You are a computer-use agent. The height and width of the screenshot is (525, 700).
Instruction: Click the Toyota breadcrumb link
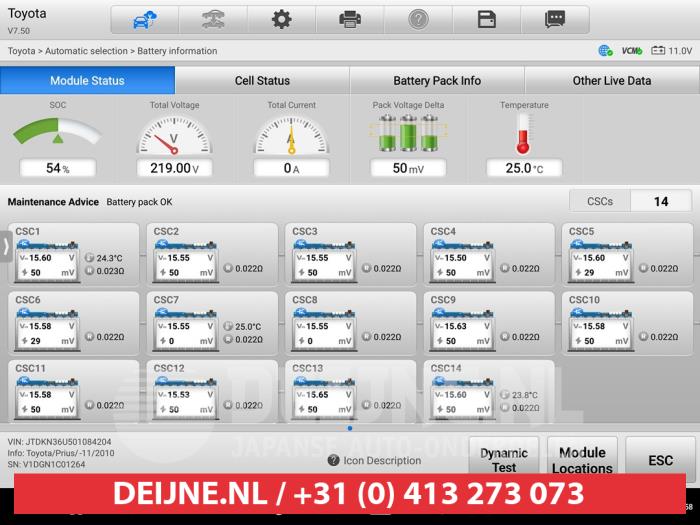pyautogui.click(x=21, y=51)
